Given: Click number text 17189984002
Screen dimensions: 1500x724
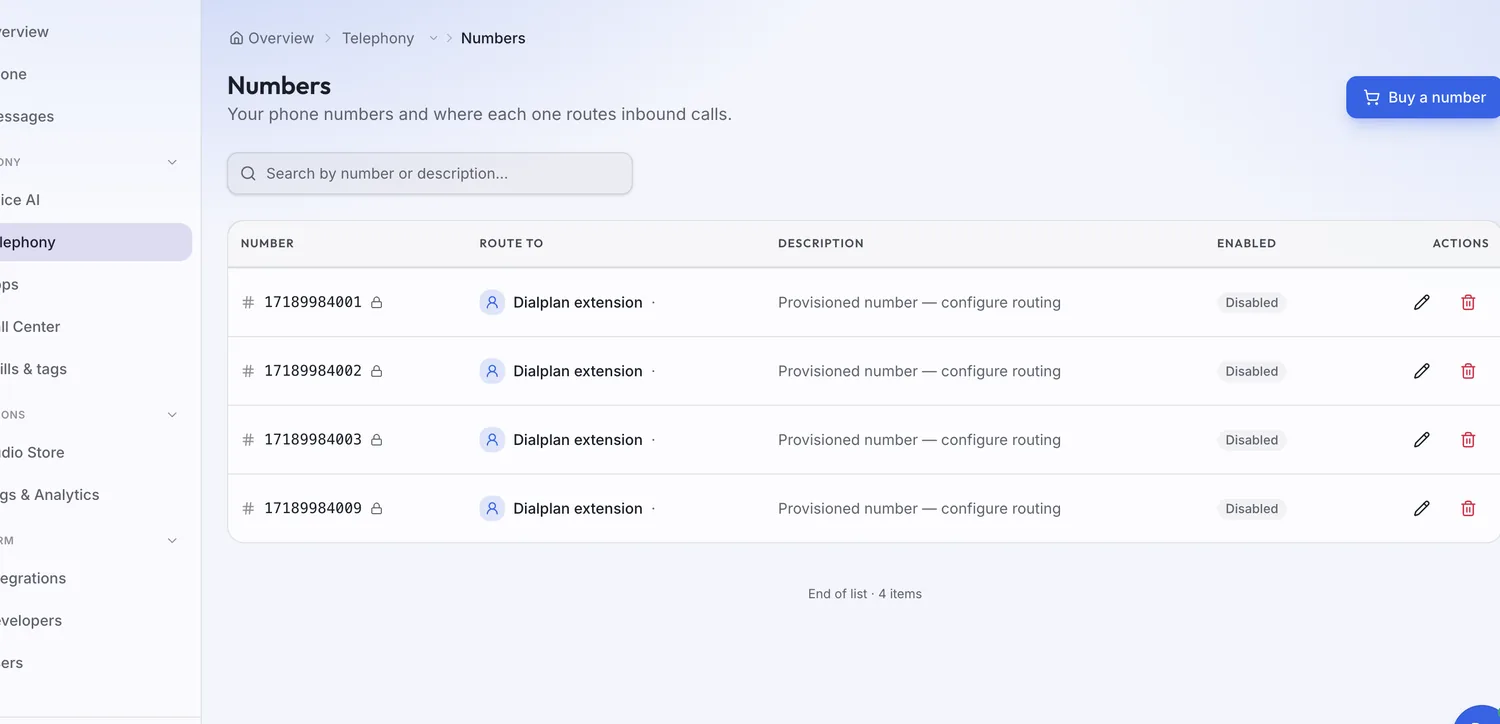Looking at the screenshot, I should tap(313, 371).
